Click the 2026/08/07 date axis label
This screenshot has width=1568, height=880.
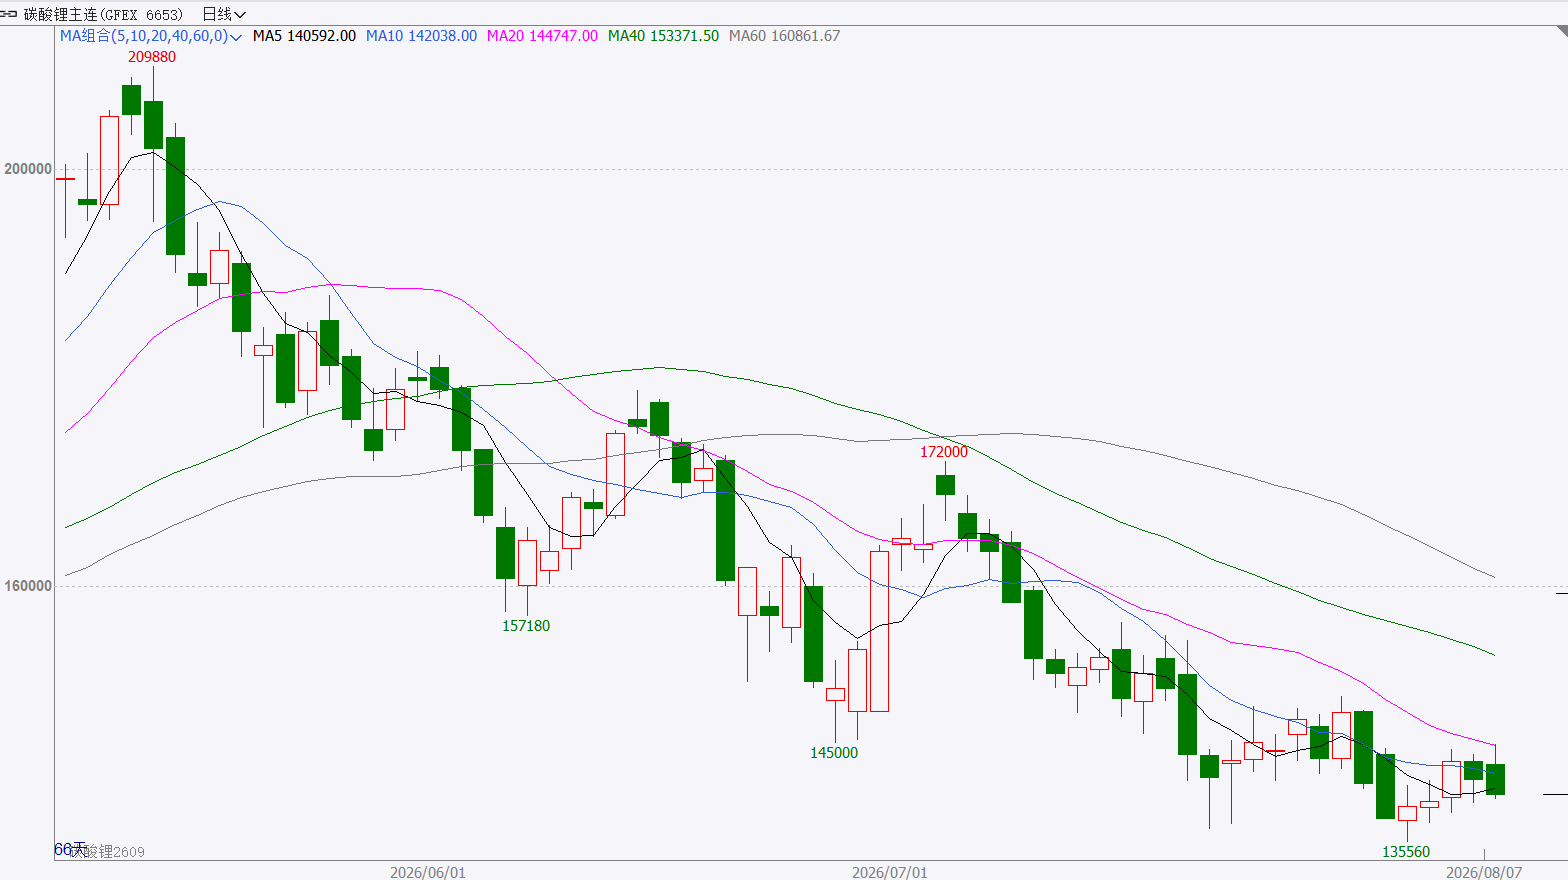(1484, 872)
